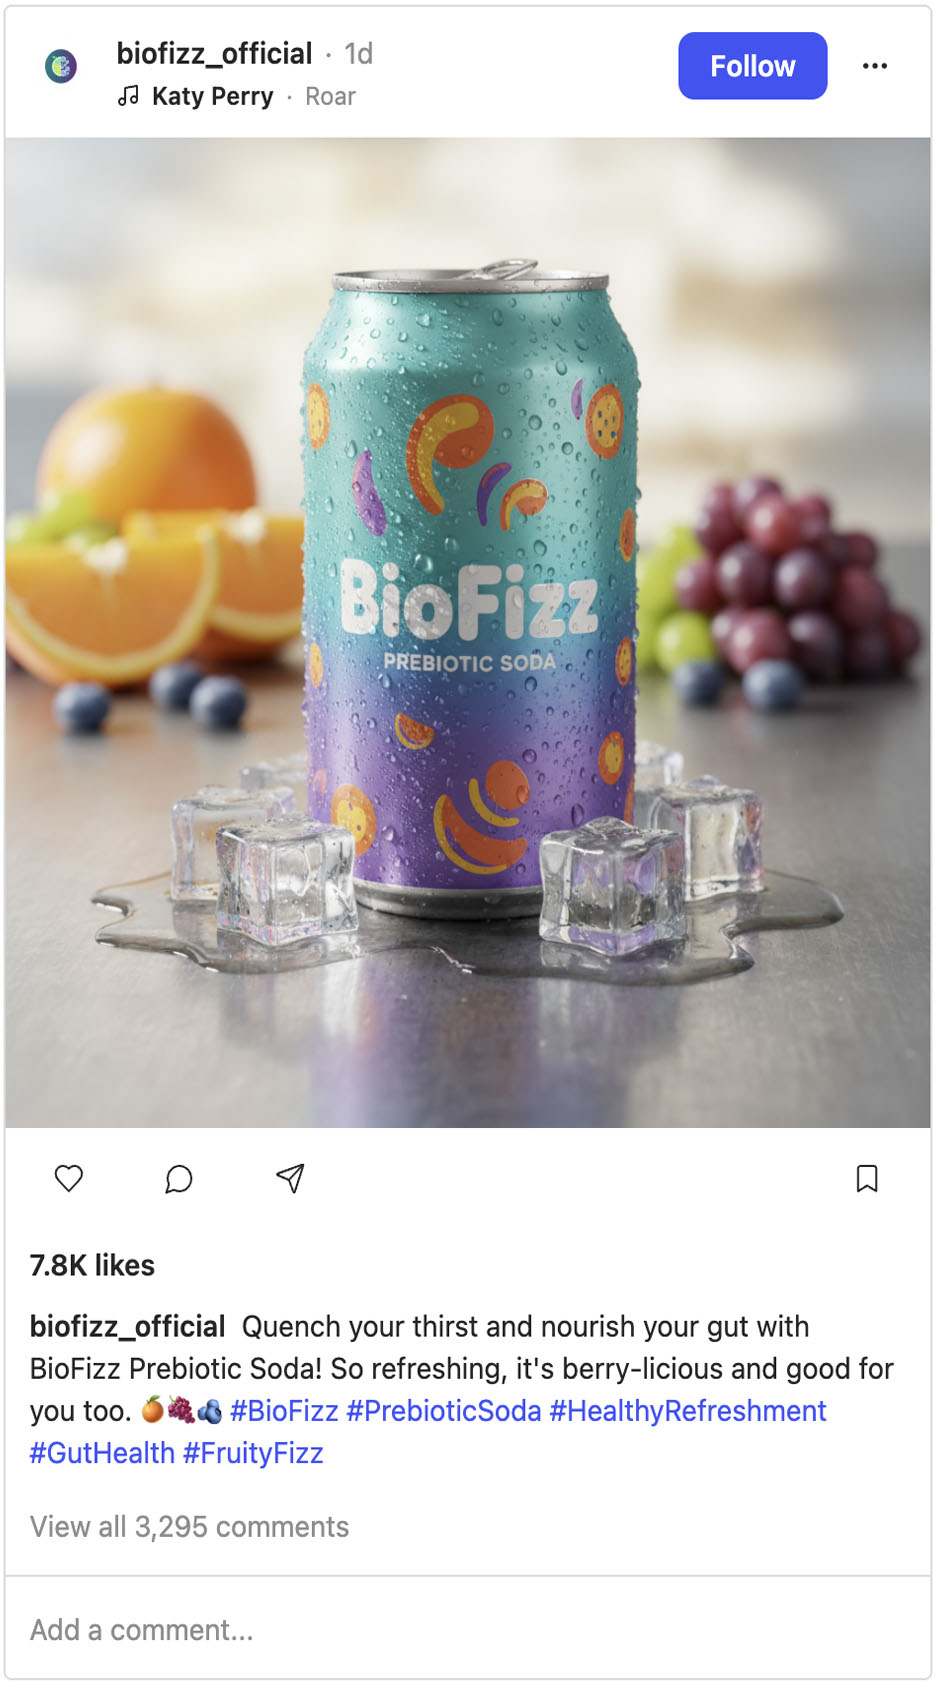936x1686 pixels.
Task: View all 3,295 comments
Action: (x=190, y=1527)
